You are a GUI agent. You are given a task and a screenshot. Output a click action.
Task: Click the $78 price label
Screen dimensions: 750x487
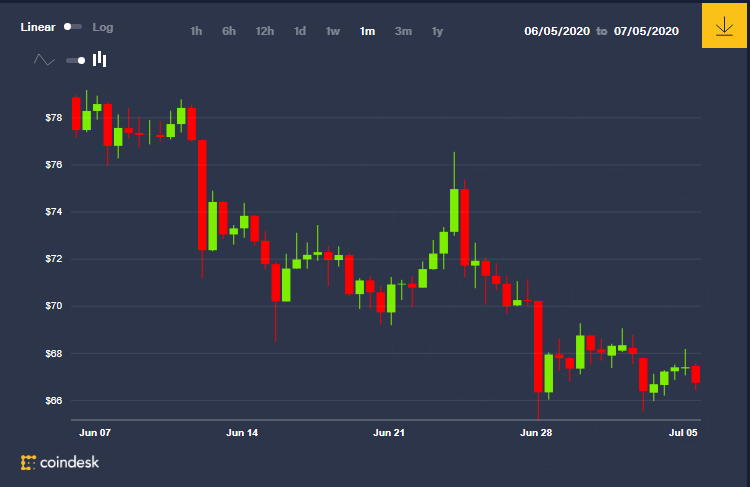point(54,118)
